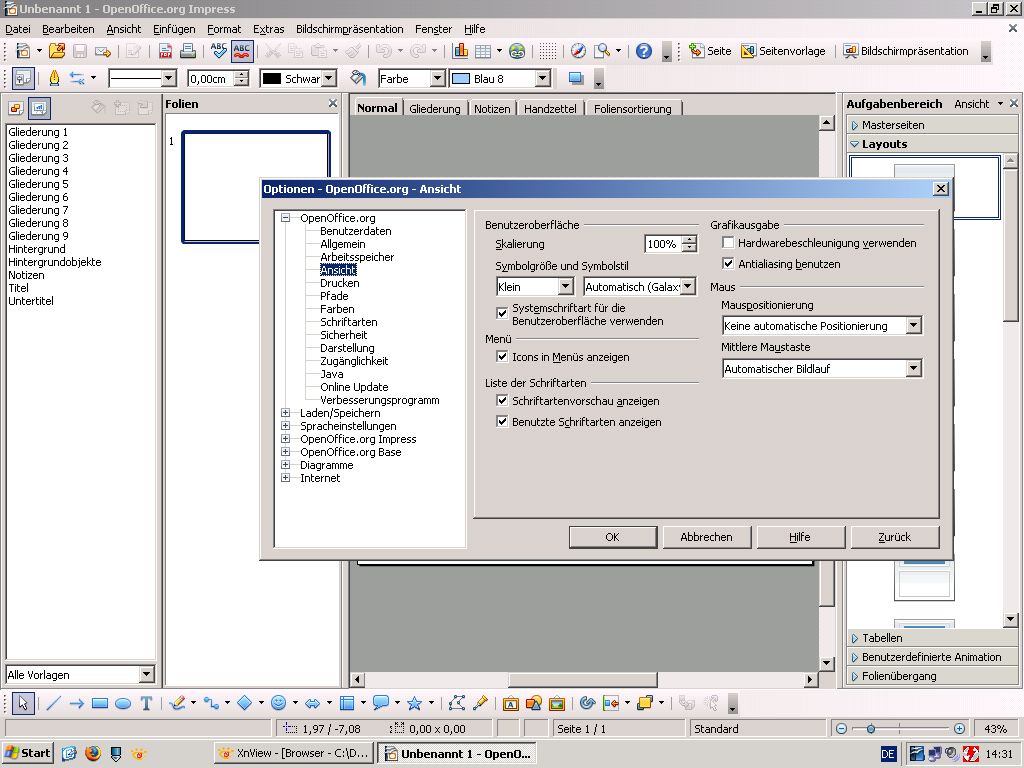
Task: Click the Print icon in the toolbar
Action: click(188, 51)
